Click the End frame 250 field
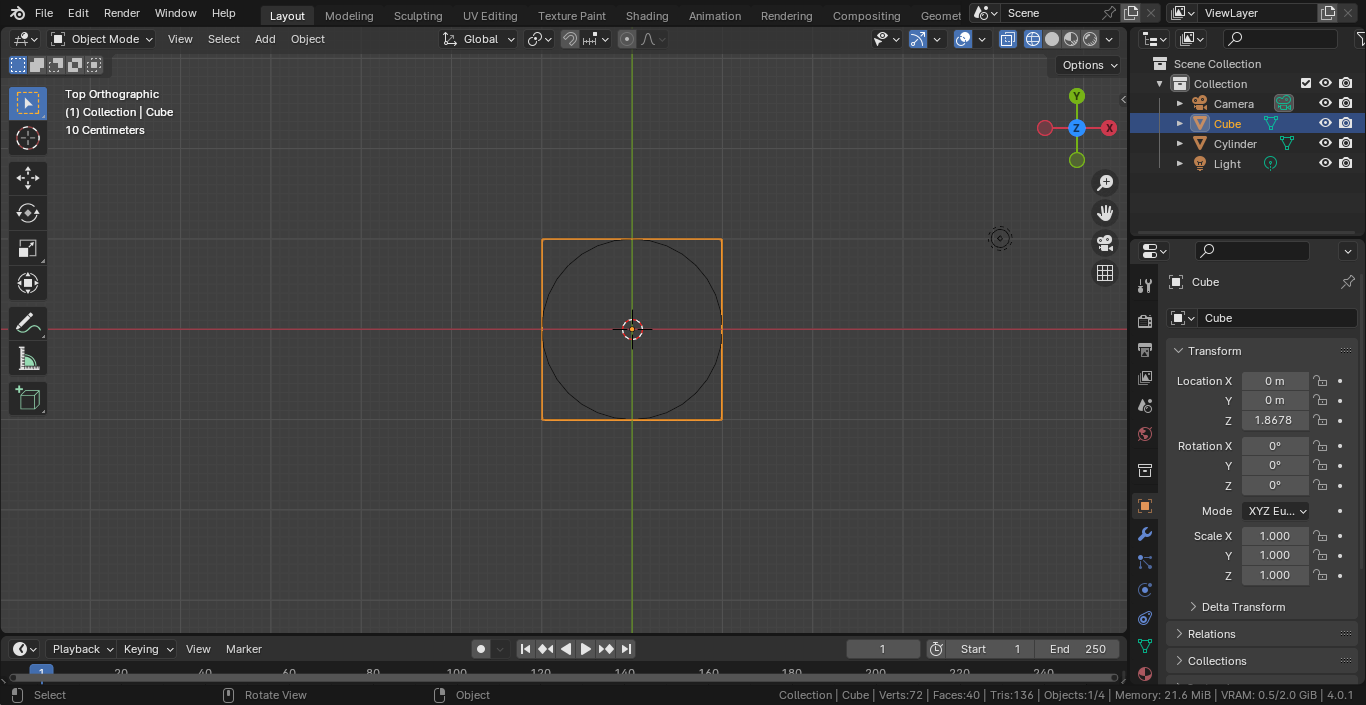This screenshot has width=1366, height=705. pyautogui.click(x=1077, y=649)
